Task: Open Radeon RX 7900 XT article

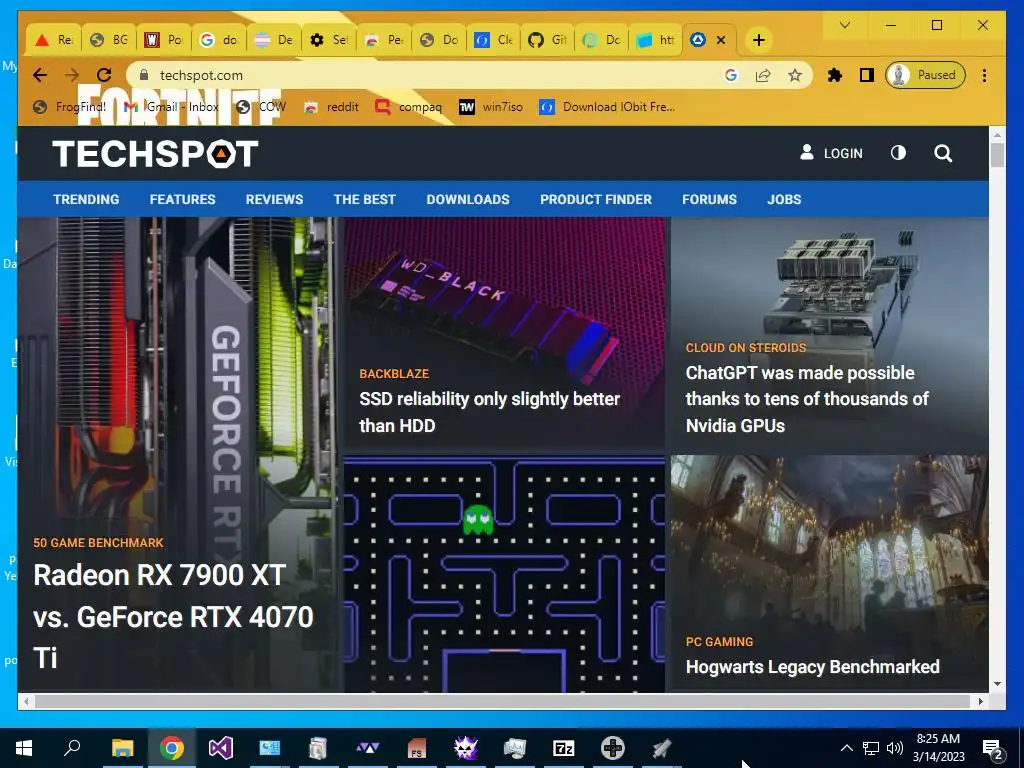Action: 173,616
